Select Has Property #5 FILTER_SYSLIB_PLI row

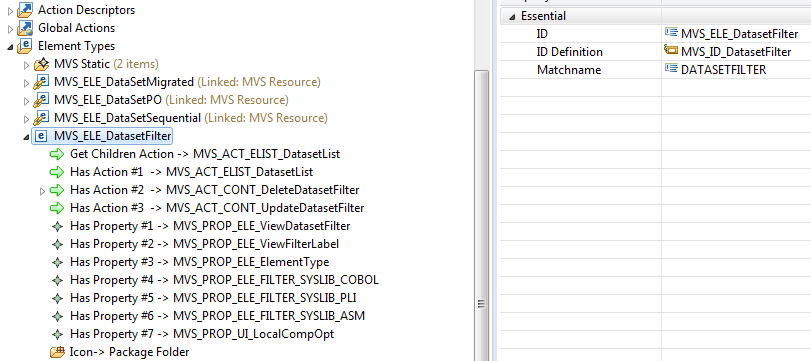pos(213,298)
